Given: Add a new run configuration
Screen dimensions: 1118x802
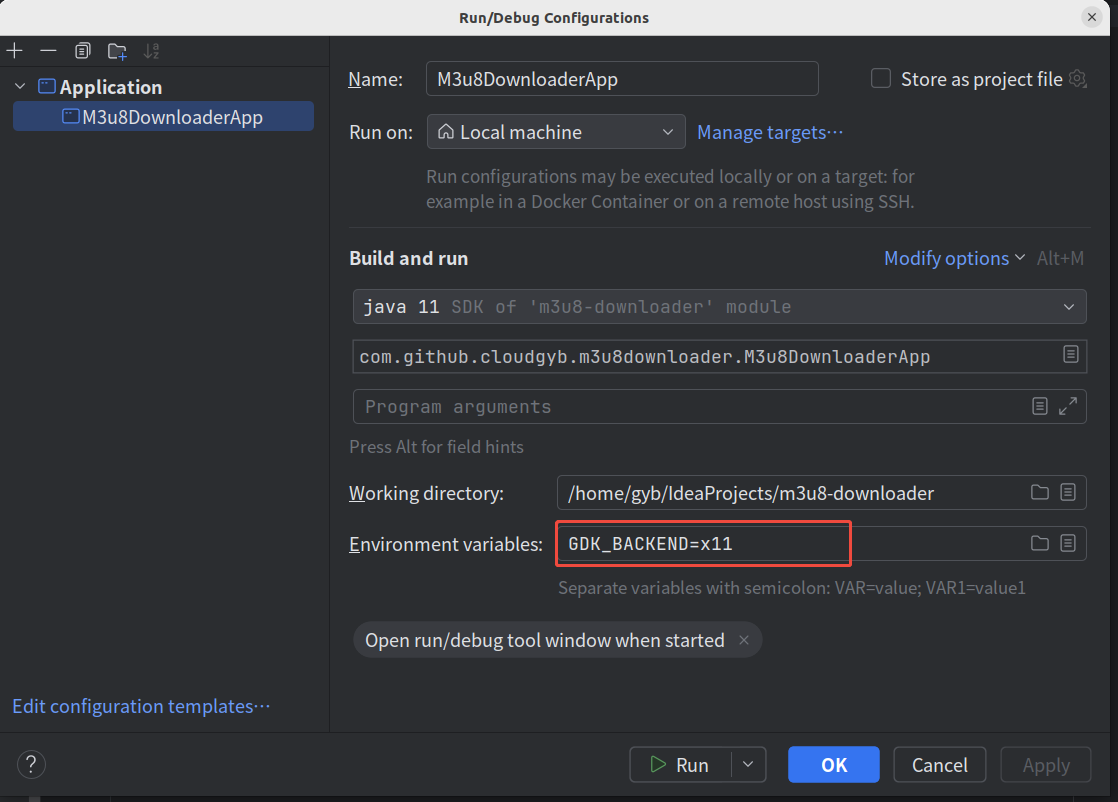Looking at the screenshot, I should (x=14, y=50).
